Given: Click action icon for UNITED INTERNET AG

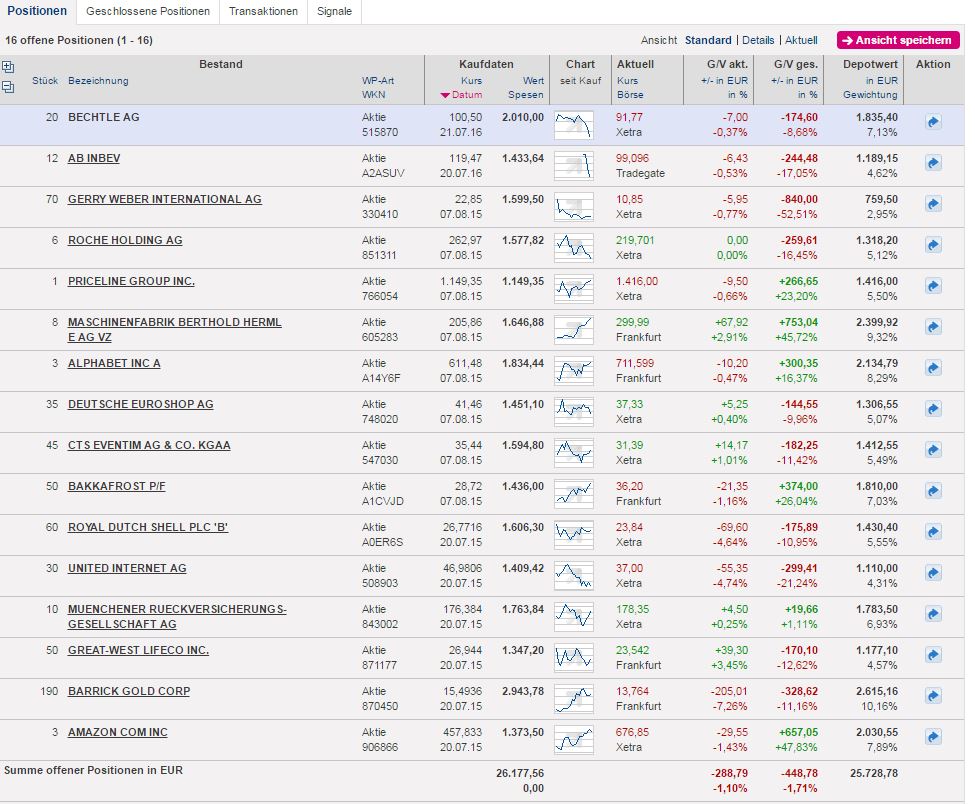Looking at the screenshot, I should click(x=933, y=573).
